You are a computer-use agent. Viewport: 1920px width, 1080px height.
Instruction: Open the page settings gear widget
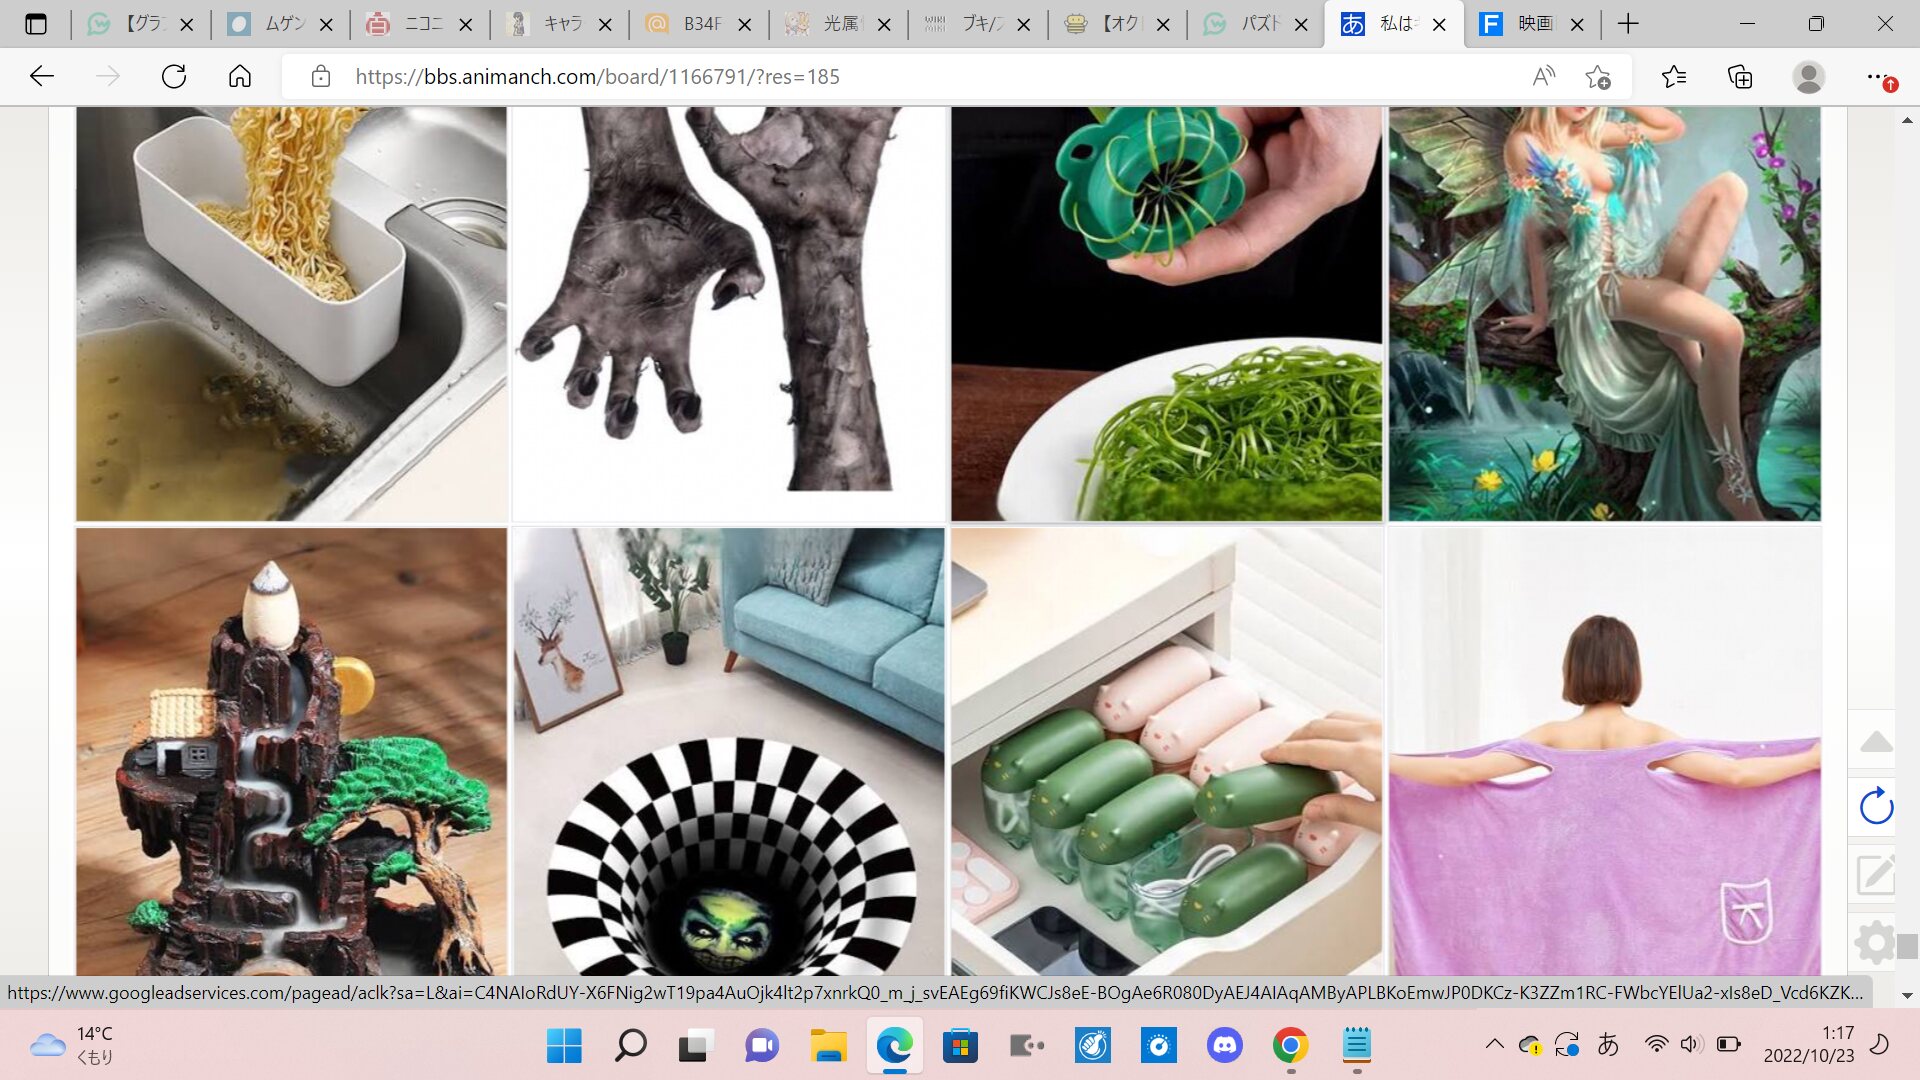click(x=1876, y=942)
